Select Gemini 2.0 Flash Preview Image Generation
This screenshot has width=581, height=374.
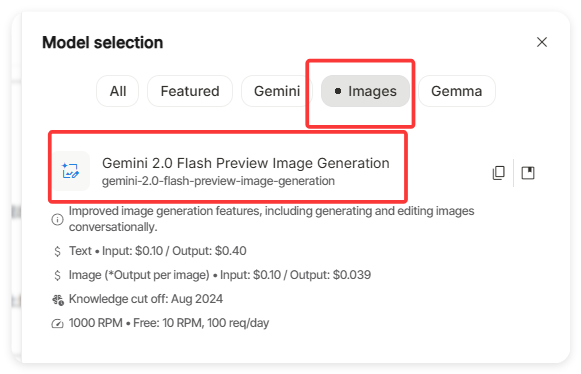click(246, 163)
